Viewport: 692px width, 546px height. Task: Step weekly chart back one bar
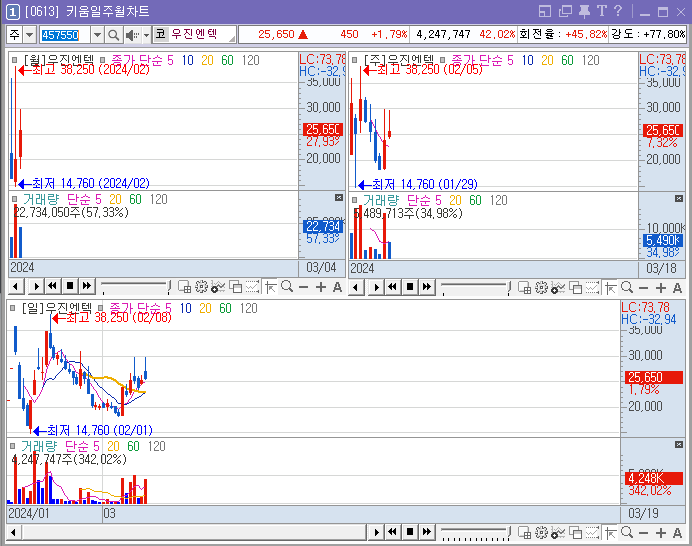(x=356, y=288)
